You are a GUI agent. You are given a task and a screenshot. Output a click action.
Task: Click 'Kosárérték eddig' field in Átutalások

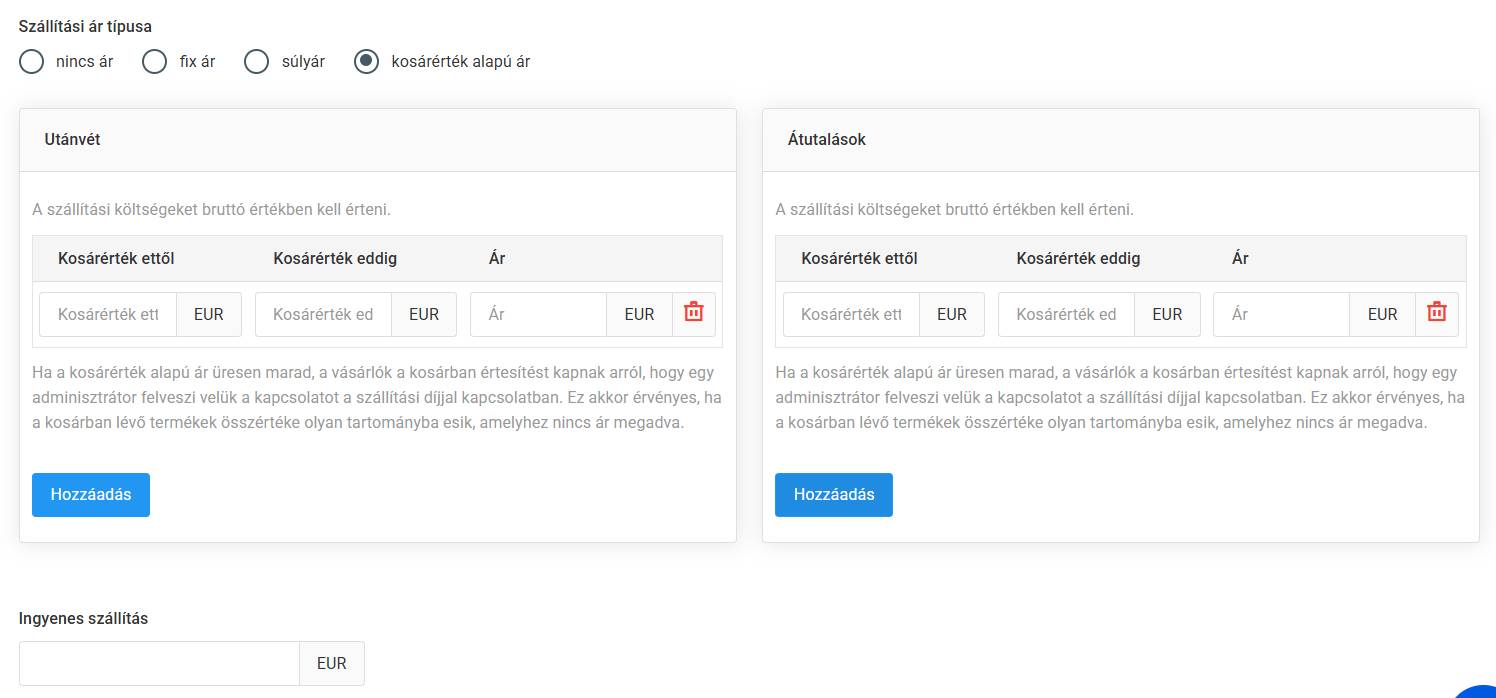point(1066,314)
